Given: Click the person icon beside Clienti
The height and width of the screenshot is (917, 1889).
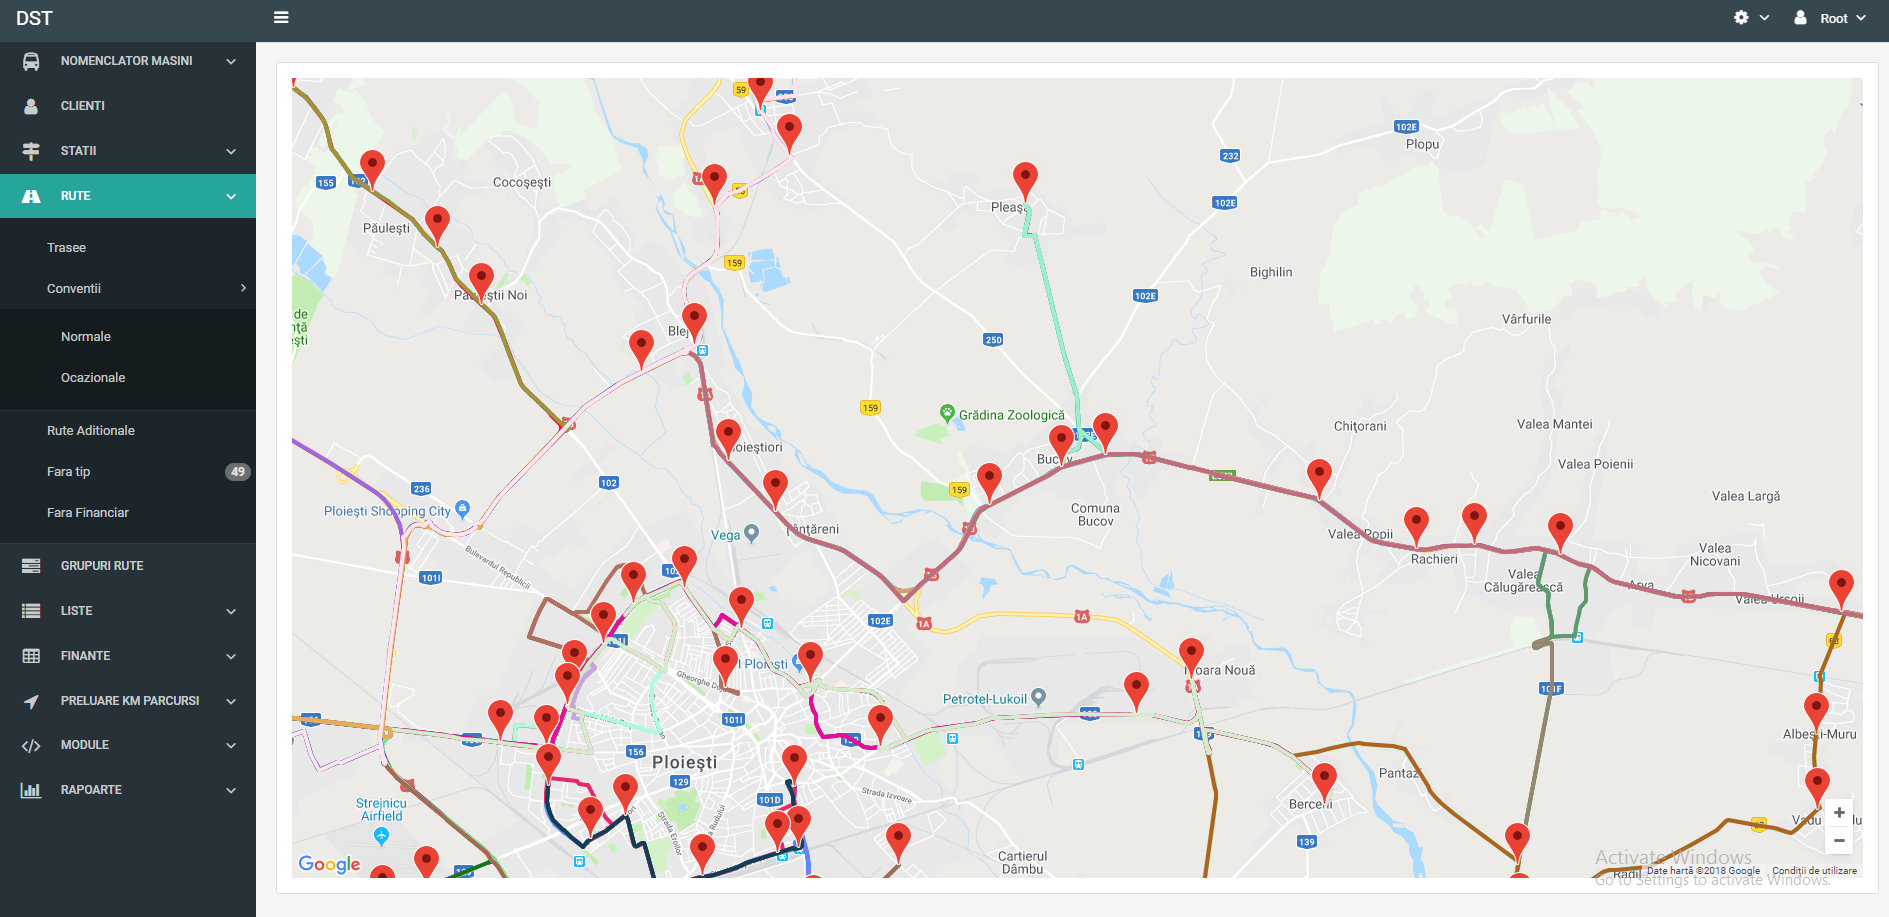Looking at the screenshot, I should point(31,106).
